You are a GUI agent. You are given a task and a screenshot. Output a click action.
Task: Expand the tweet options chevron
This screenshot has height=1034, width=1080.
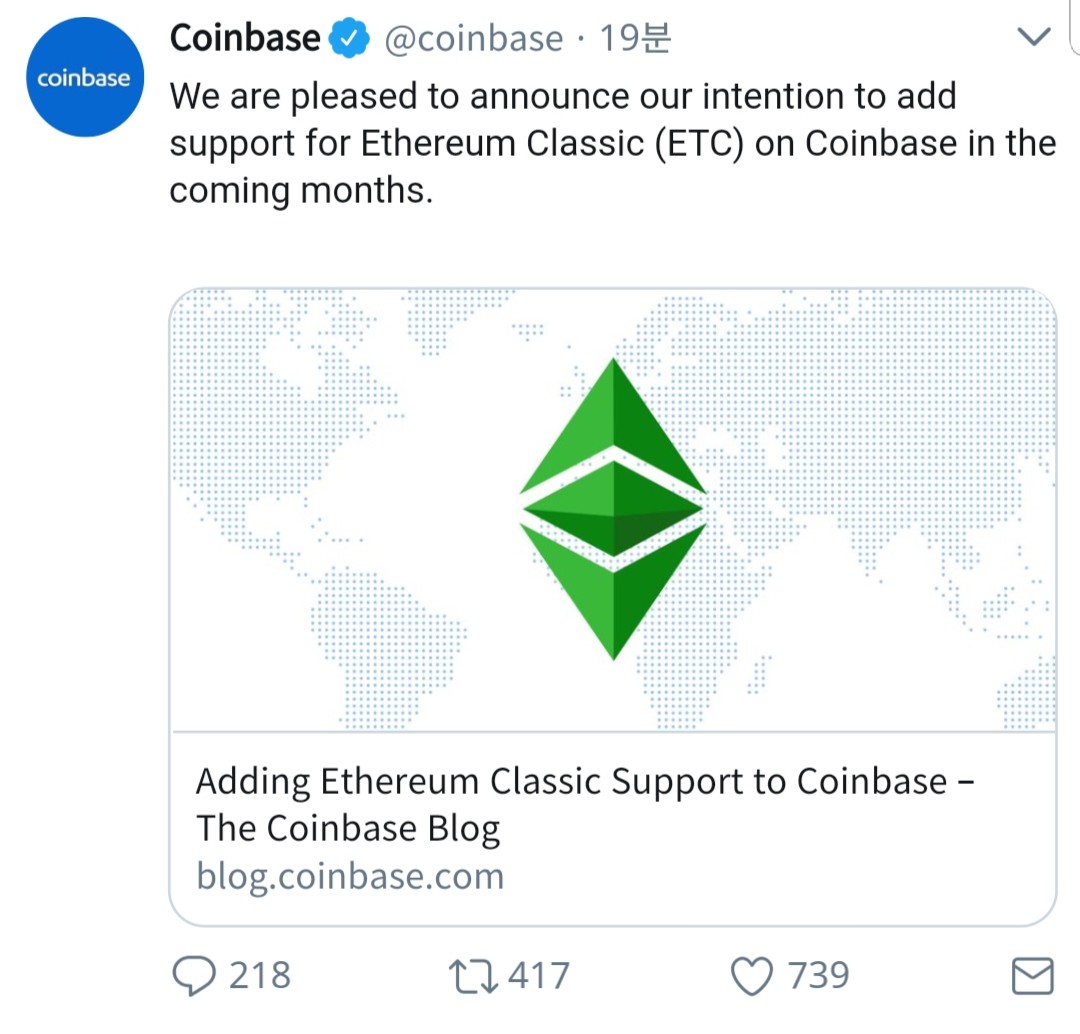click(1033, 38)
